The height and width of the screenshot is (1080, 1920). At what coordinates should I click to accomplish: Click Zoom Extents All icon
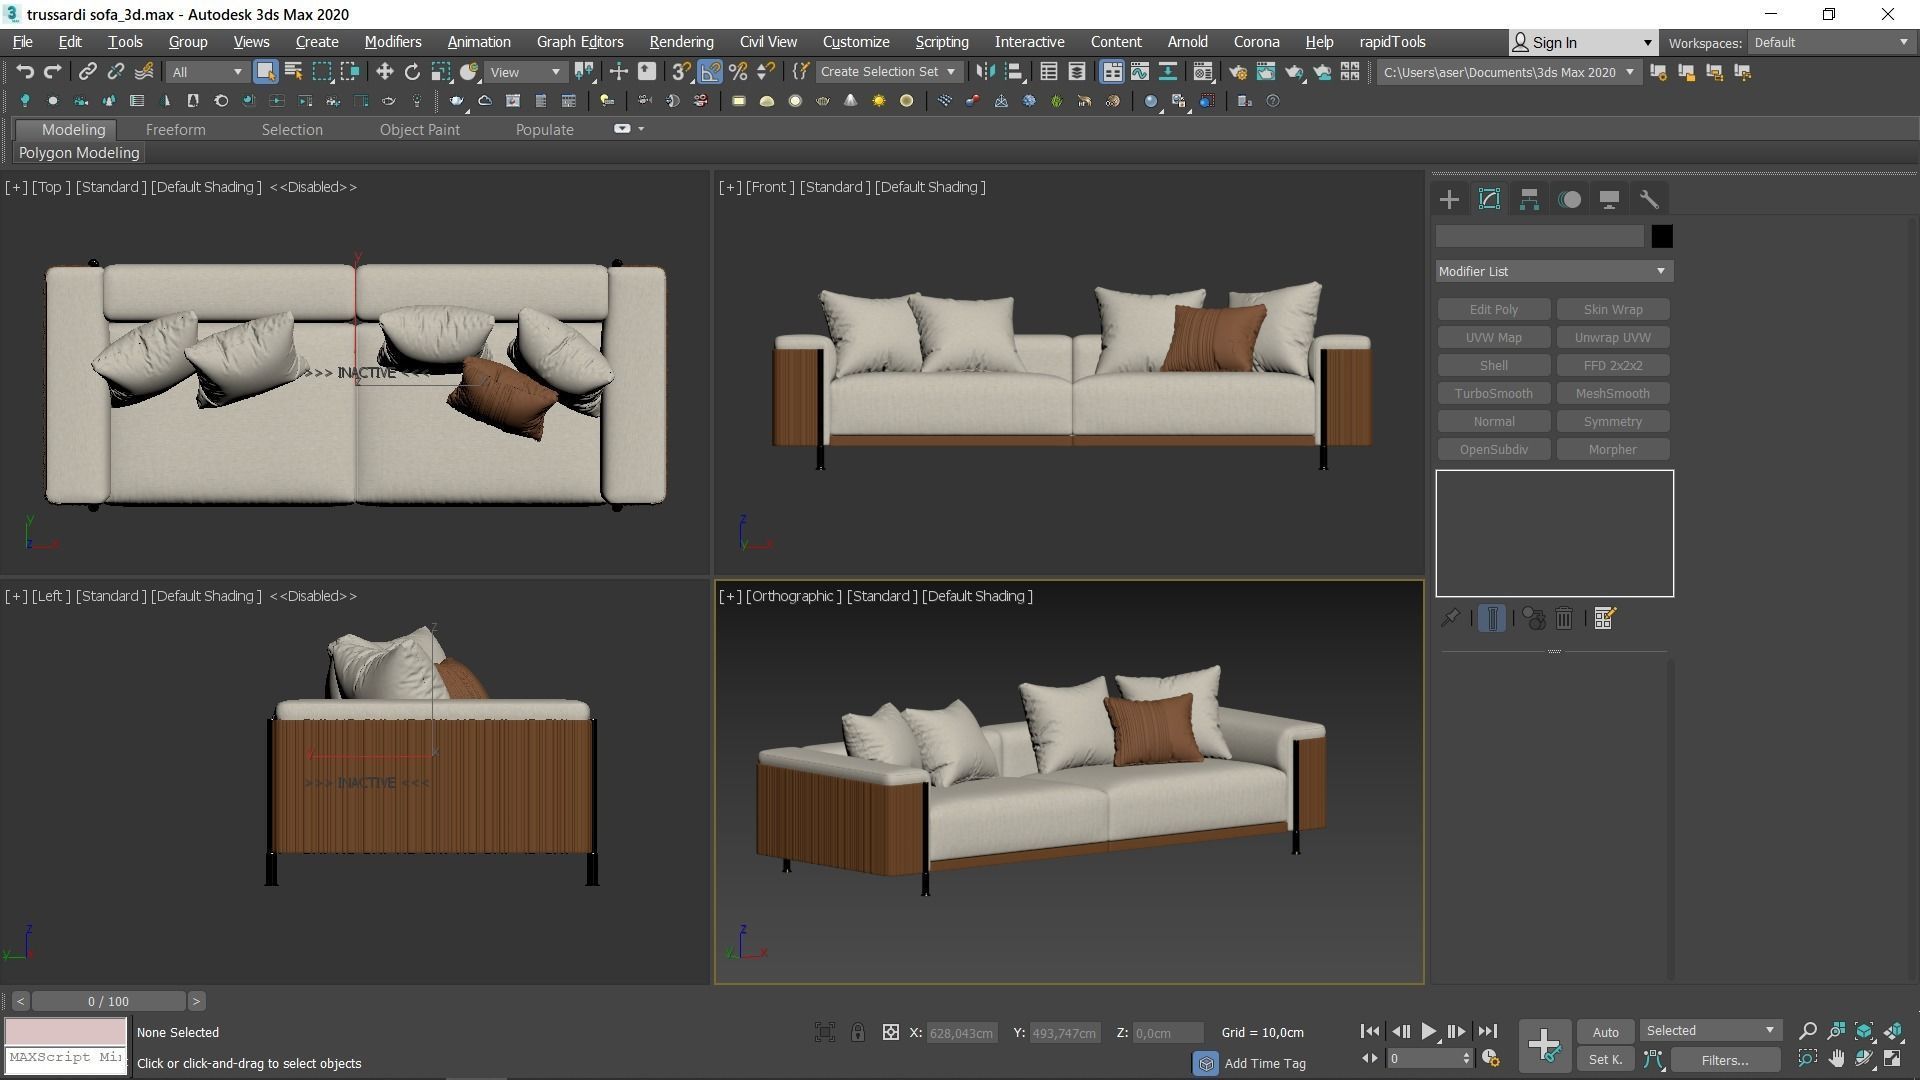point(1893,1030)
